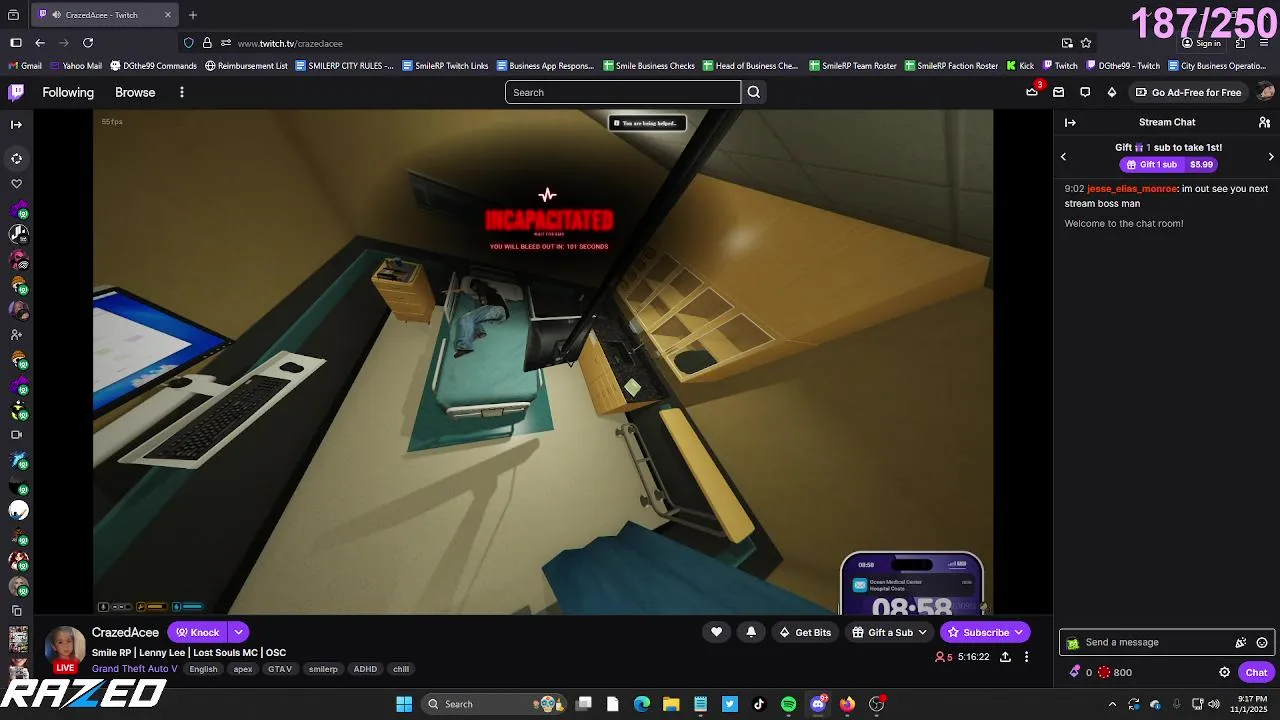Click the Get Bits diamond icon in top bar
1280x720 pixels.
(1111, 92)
